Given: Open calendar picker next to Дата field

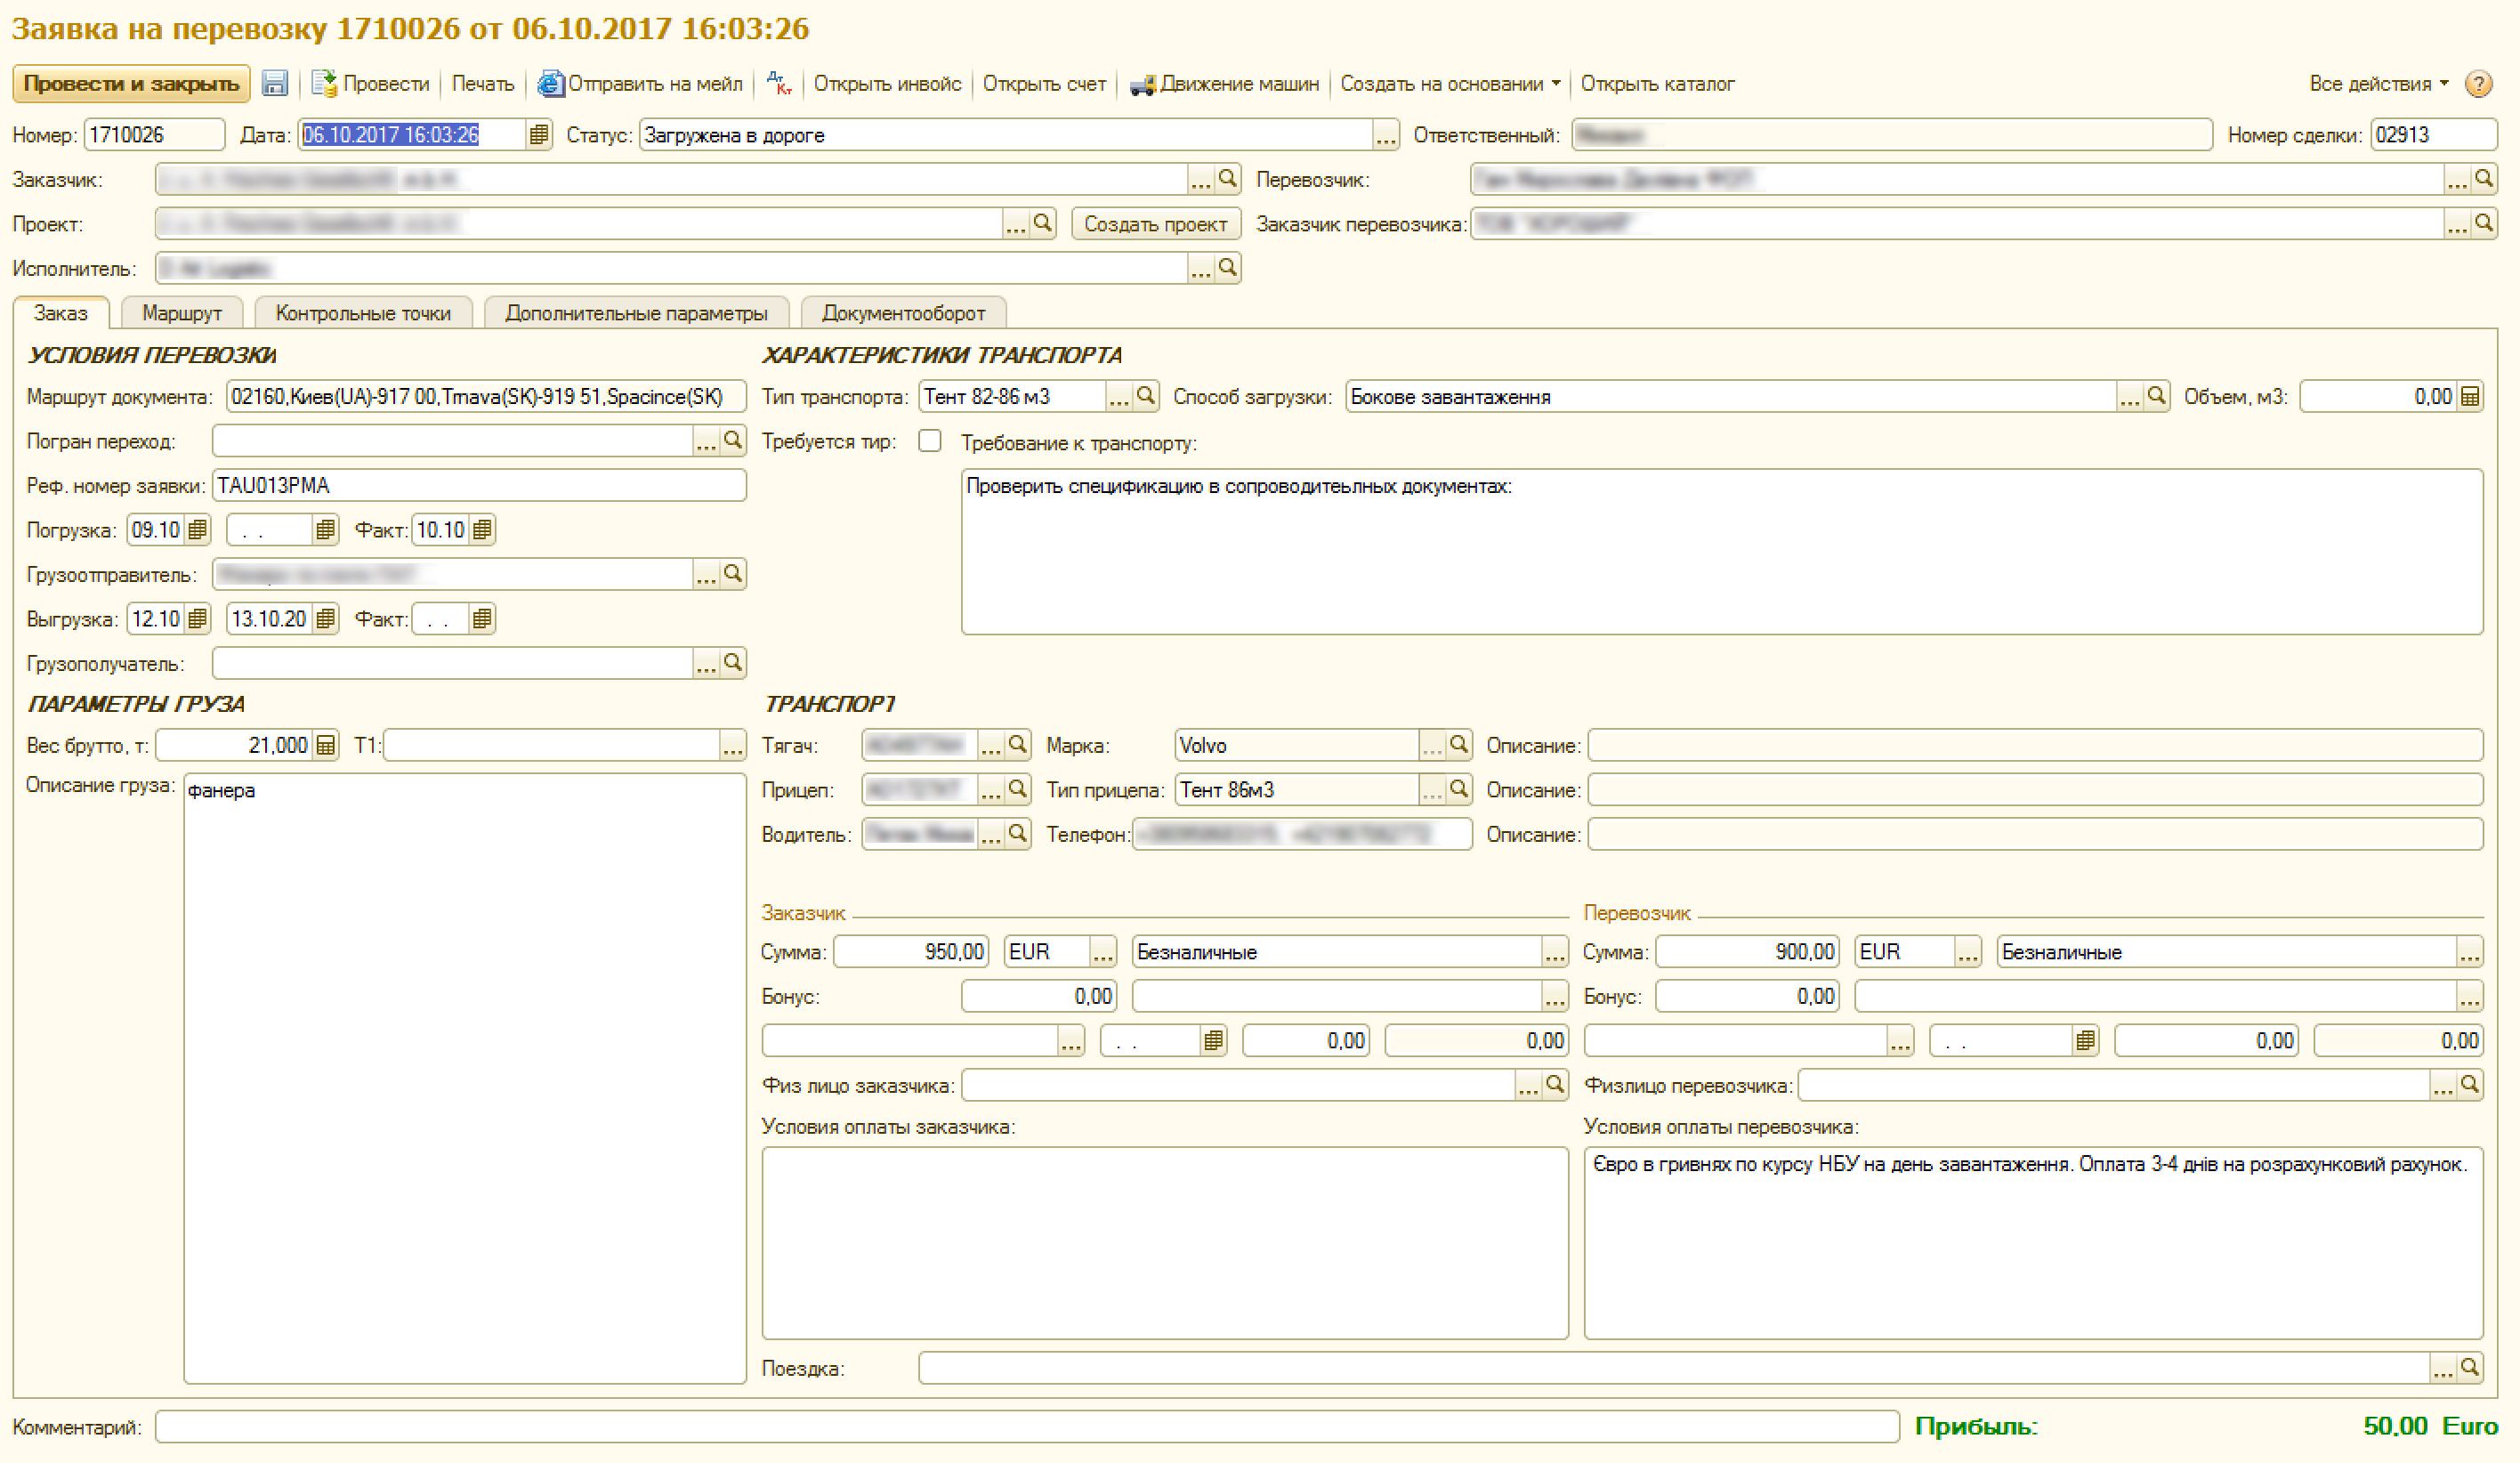Looking at the screenshot, I should click(x=538, y=134).
